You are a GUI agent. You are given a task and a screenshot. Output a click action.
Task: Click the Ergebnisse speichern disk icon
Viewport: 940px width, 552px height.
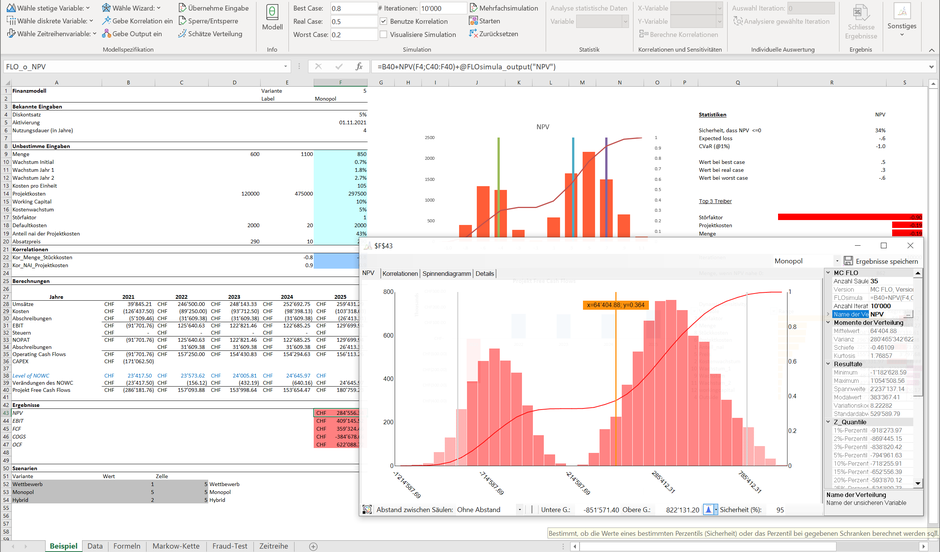click(x=848, y=261)
